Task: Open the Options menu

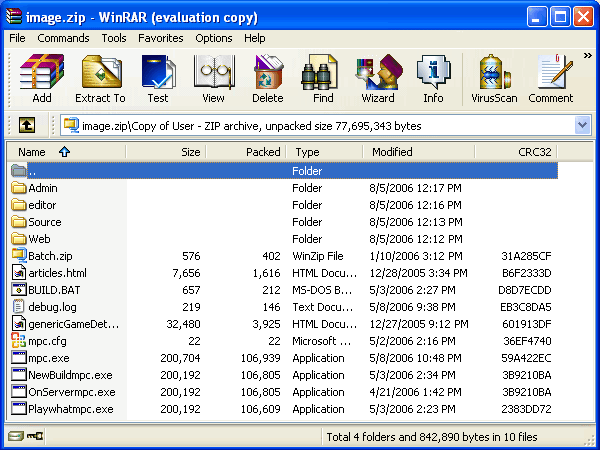Action: pos(214,38)
